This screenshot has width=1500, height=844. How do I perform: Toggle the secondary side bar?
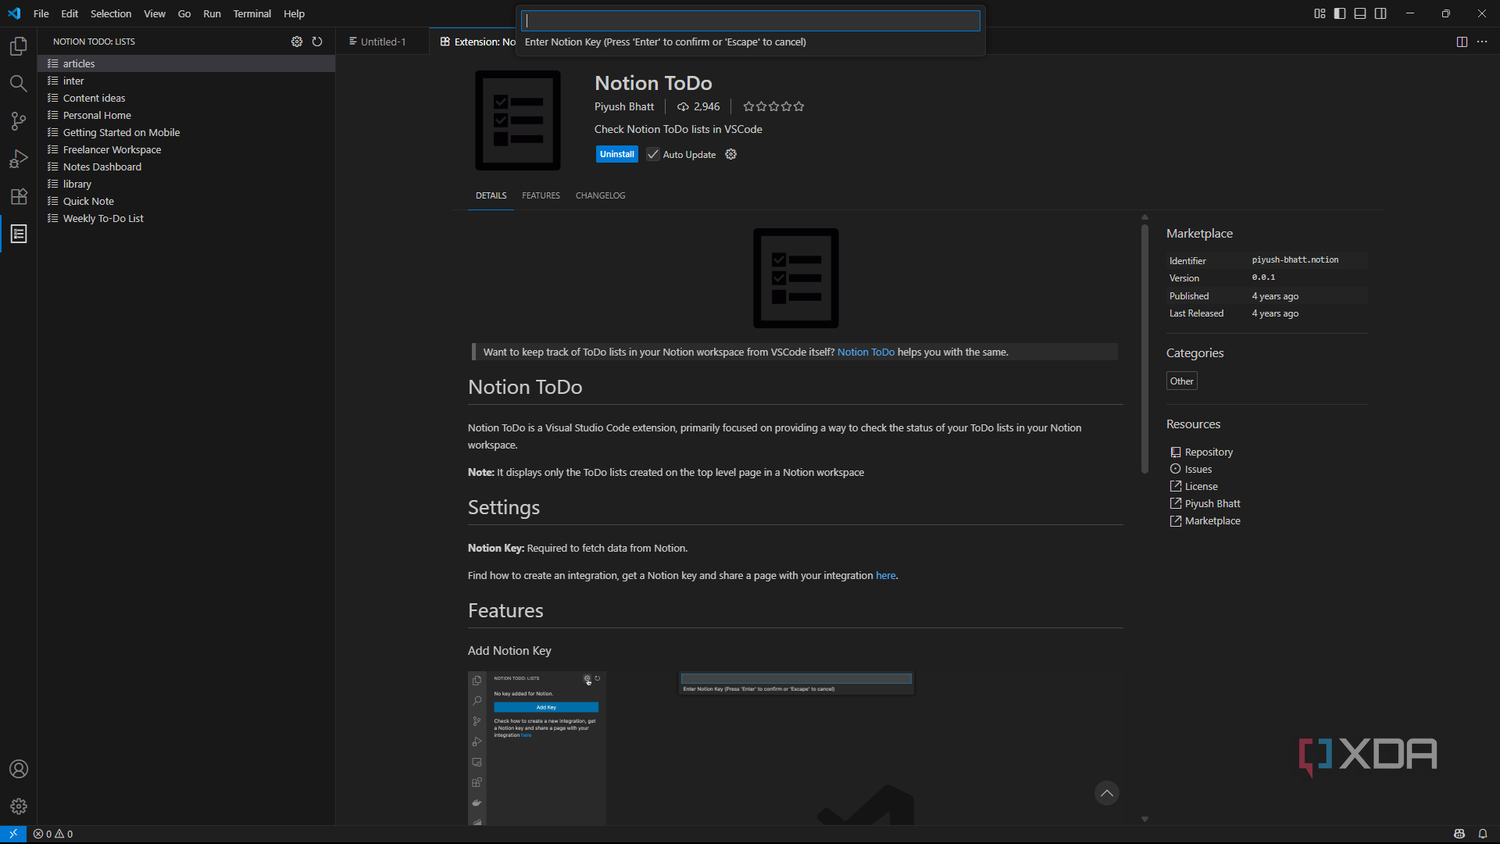tap(1380, 13)
